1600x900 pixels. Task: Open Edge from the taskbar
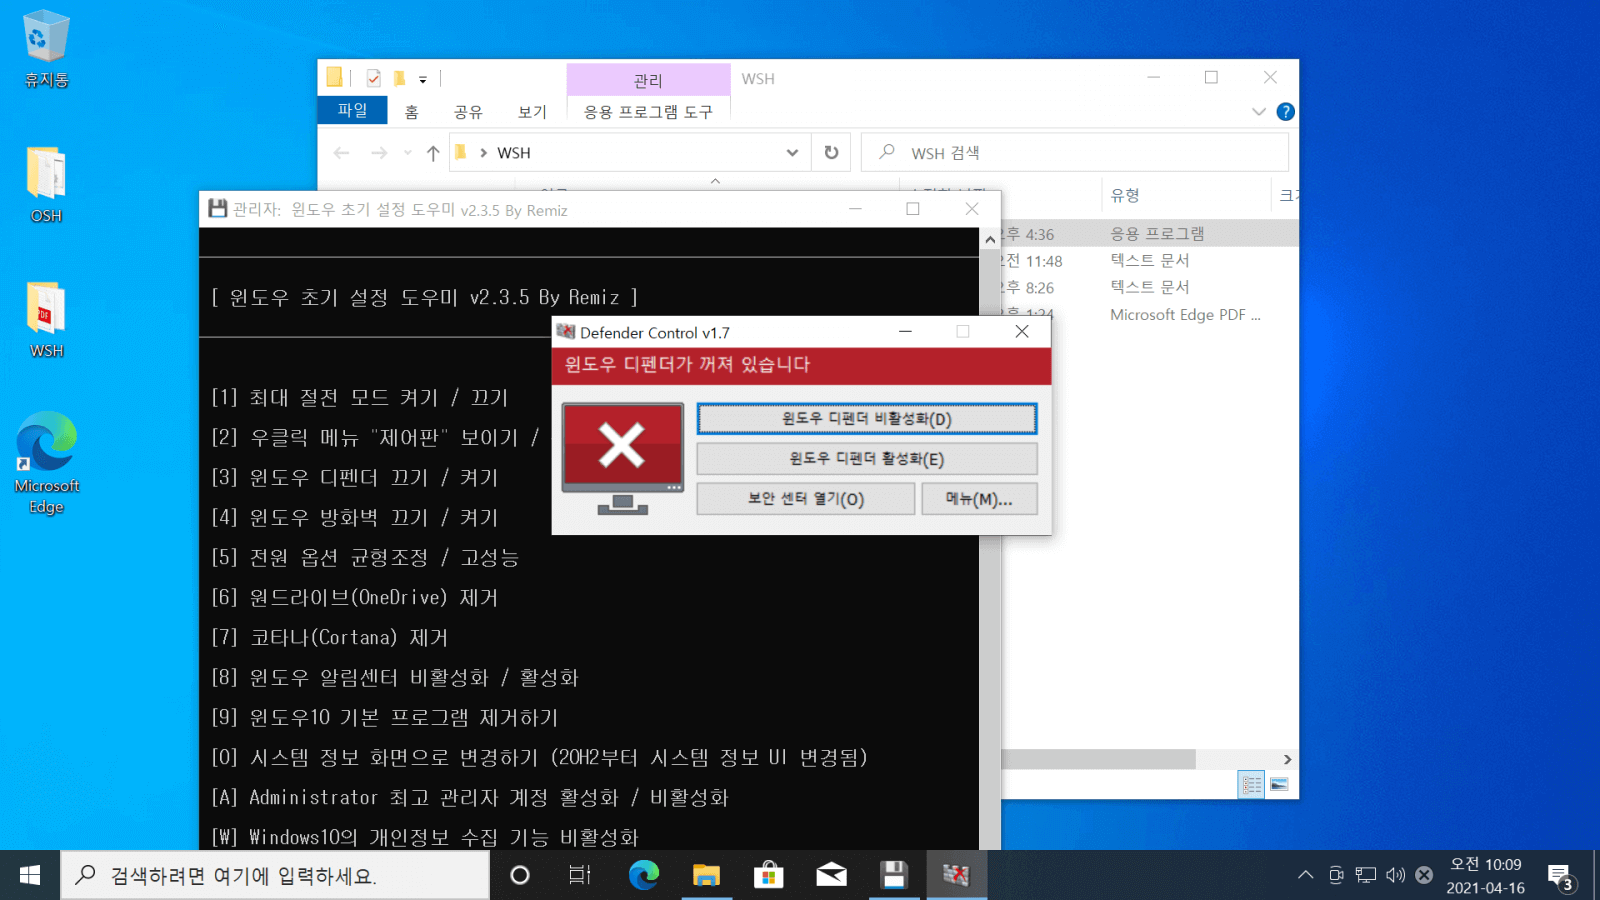tap(644, 875)
